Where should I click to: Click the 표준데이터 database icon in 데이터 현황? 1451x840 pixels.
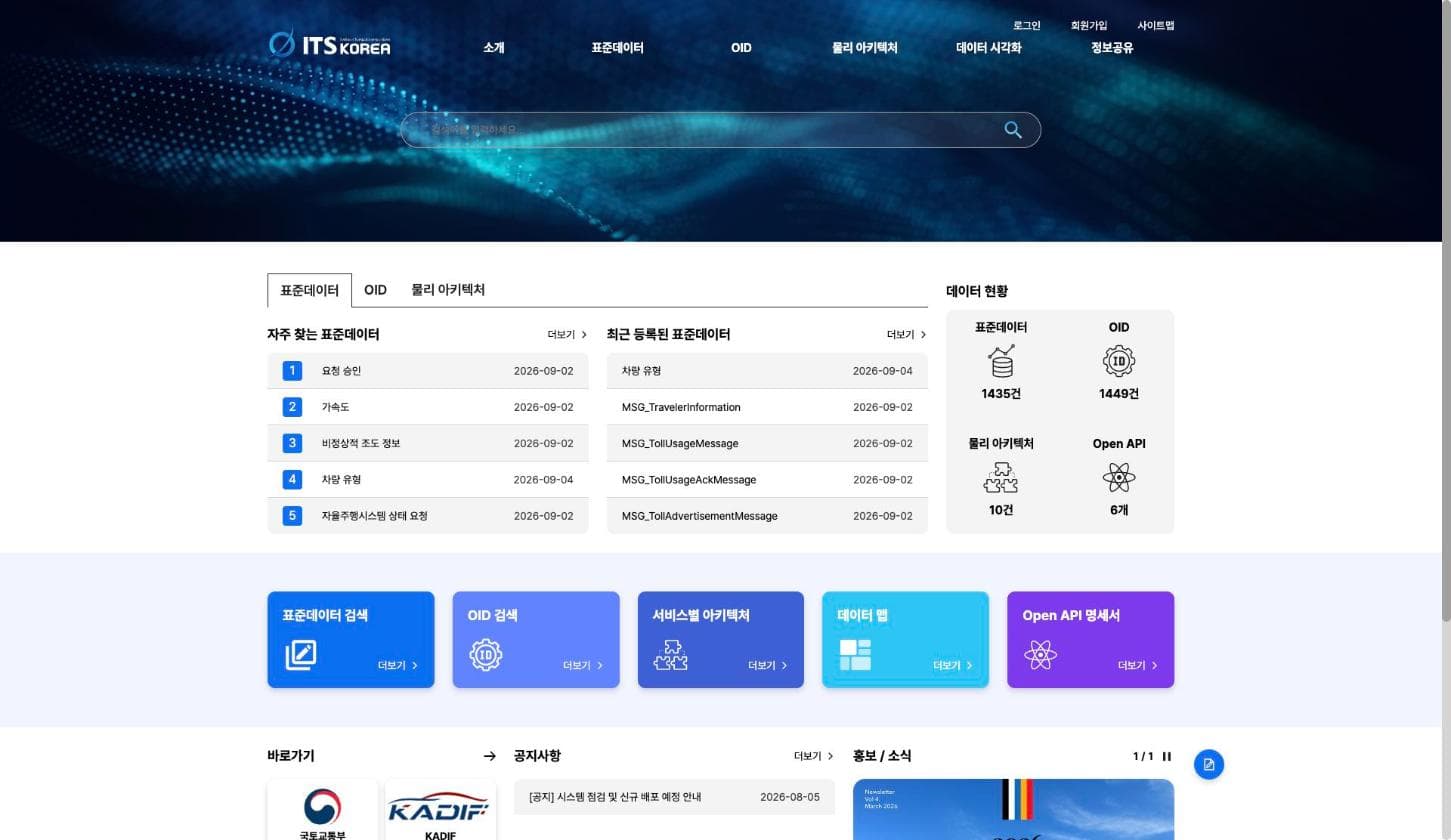coord(1000,361)
